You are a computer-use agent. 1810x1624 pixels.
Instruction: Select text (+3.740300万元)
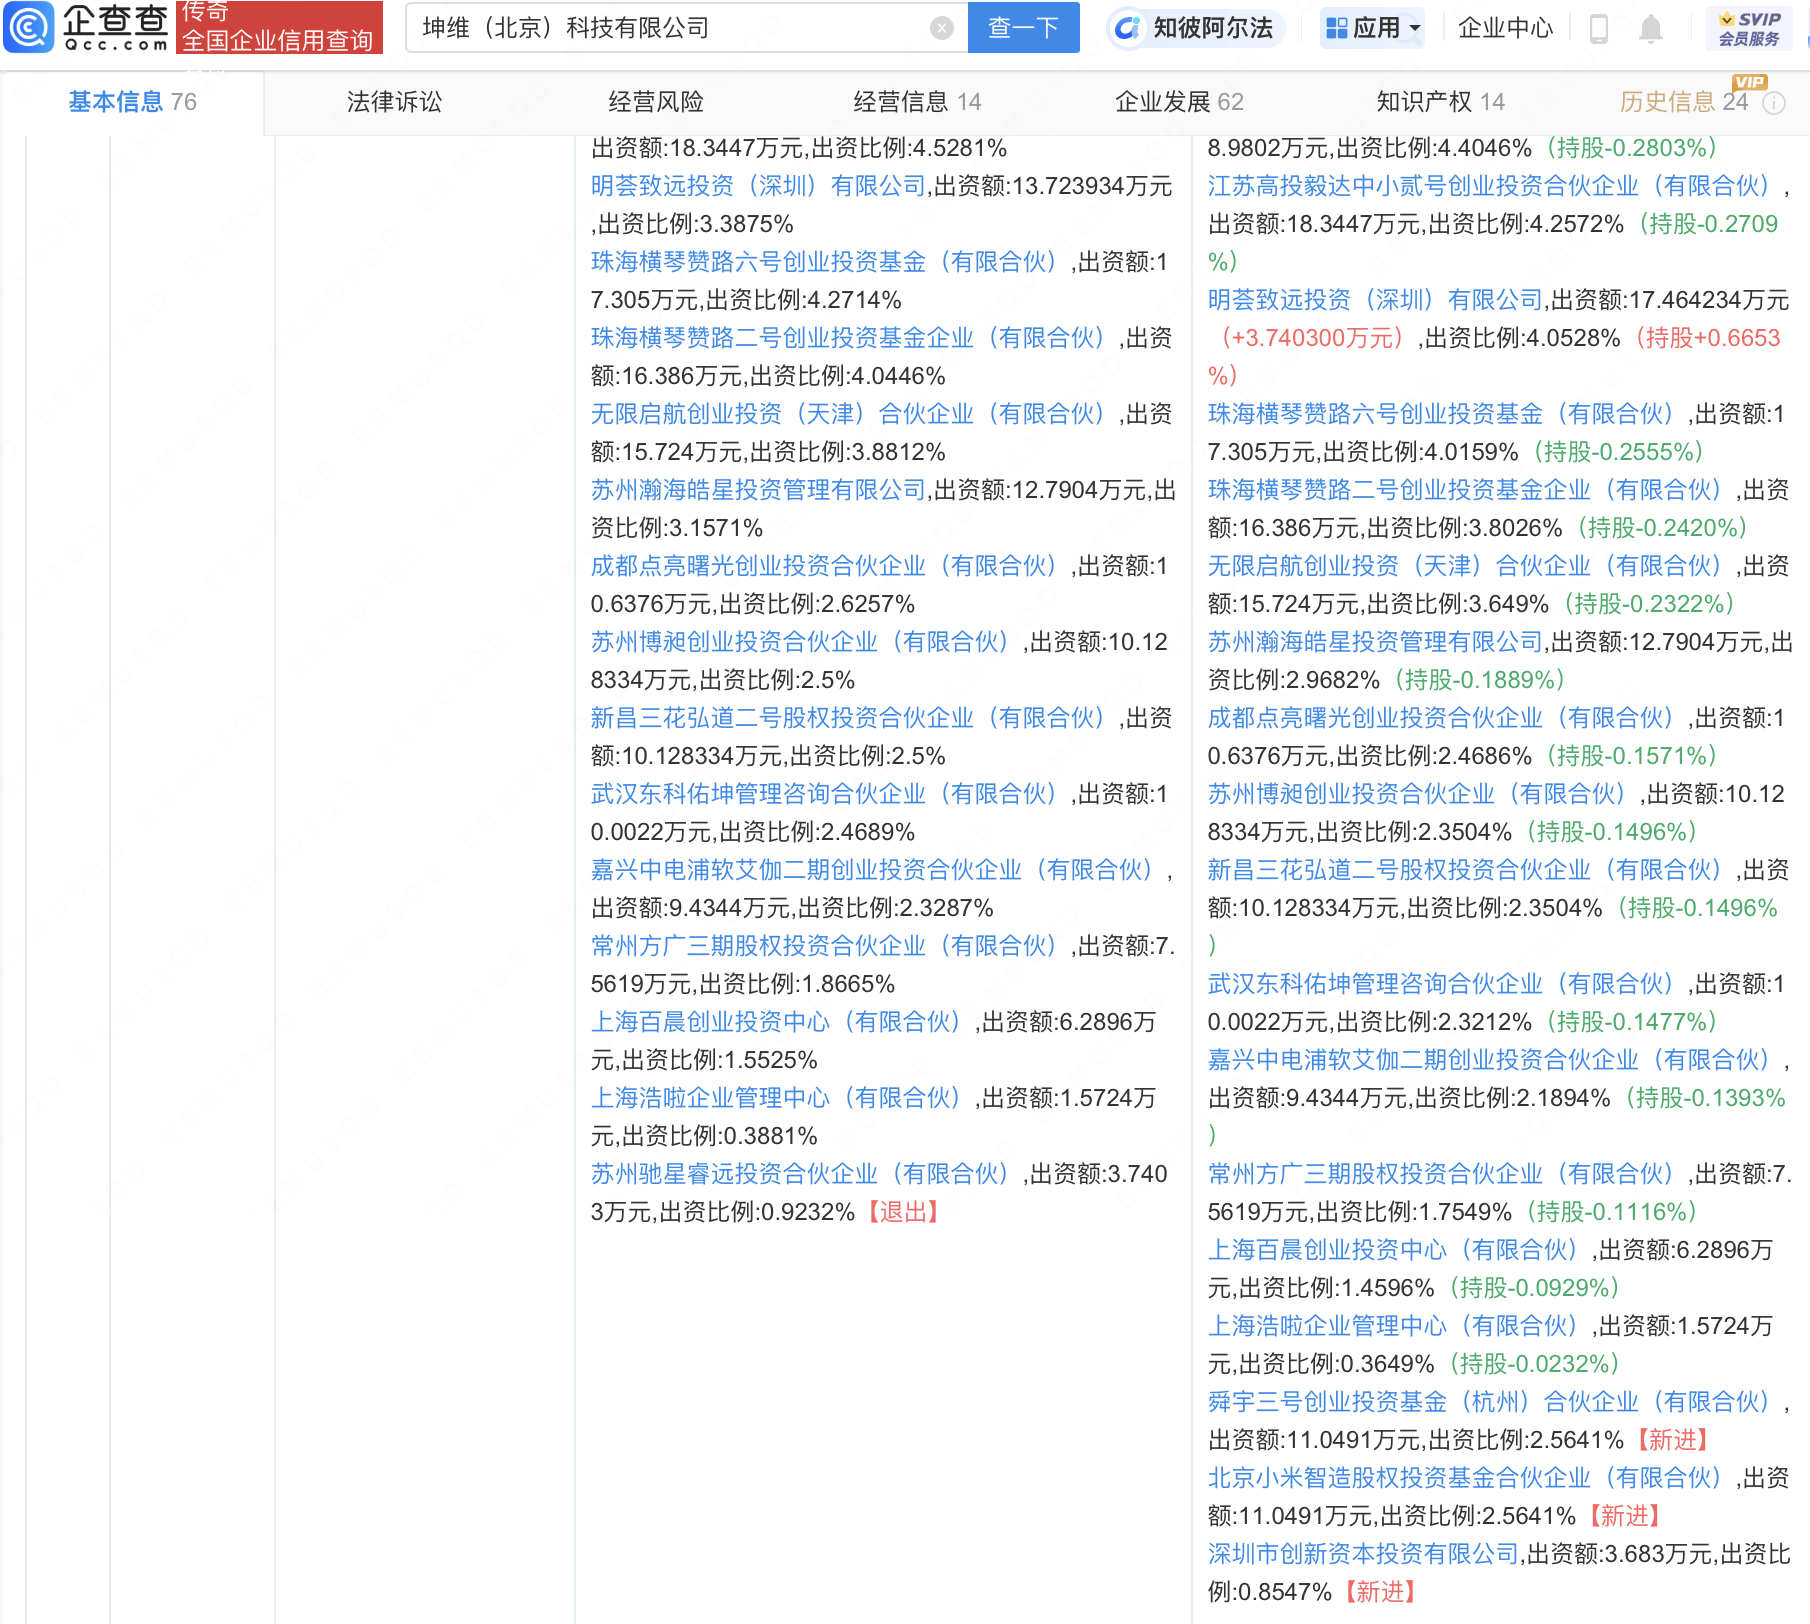(x=1313, y=338)
